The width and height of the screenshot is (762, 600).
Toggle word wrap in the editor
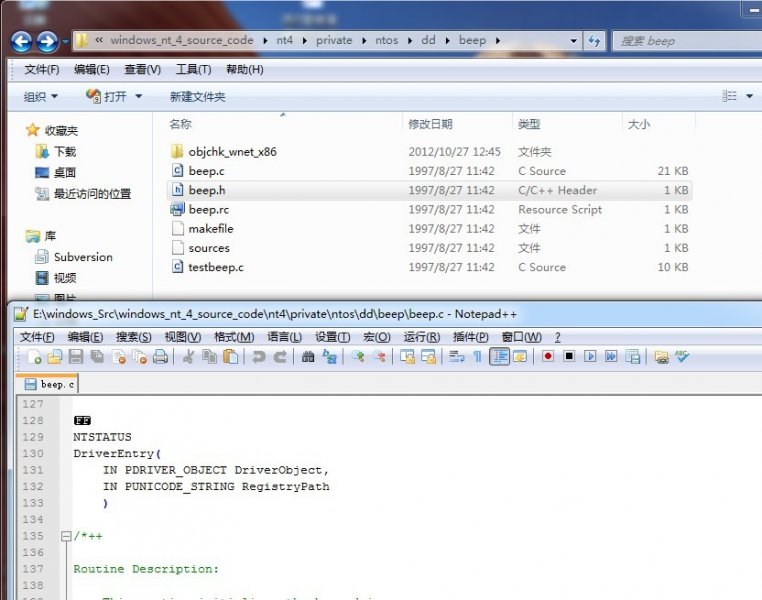pyautogui.click(x=456, y=357)
